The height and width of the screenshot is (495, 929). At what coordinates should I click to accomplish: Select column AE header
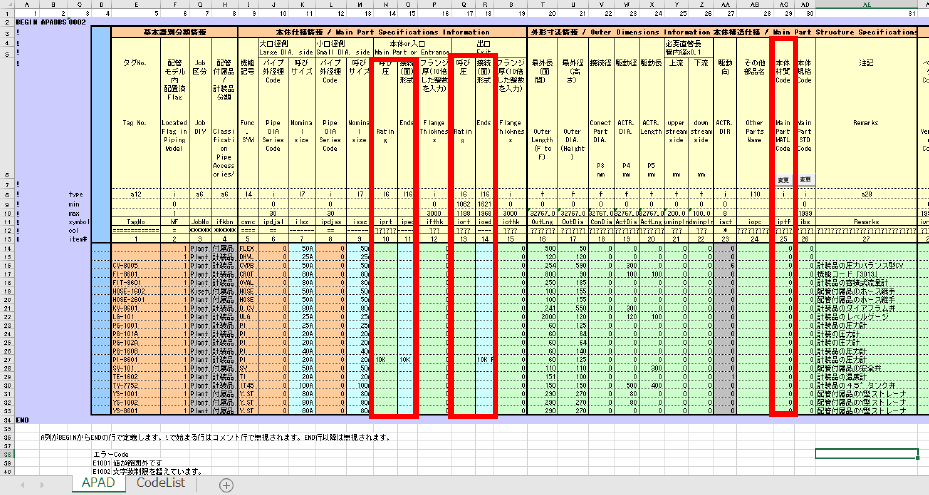tap(866, 5)
